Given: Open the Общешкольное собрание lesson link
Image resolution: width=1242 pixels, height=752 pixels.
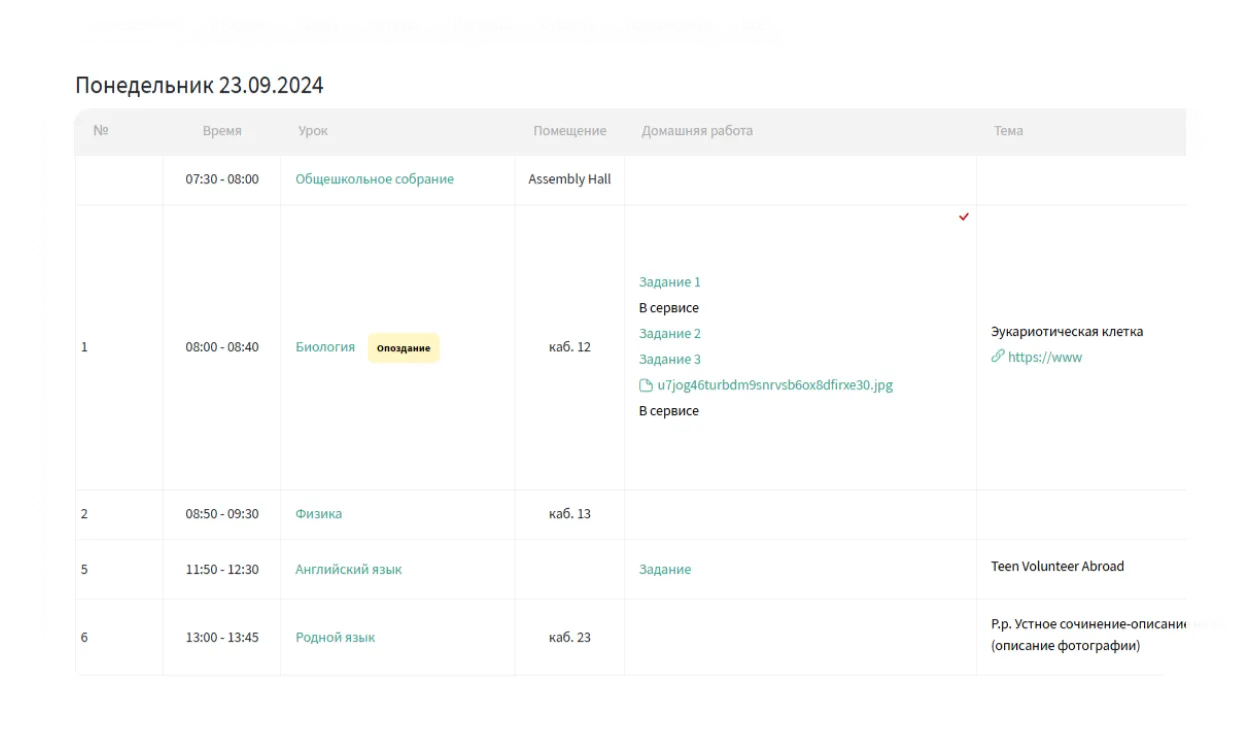Looking at the screenshot, I should tap(374, 179).
